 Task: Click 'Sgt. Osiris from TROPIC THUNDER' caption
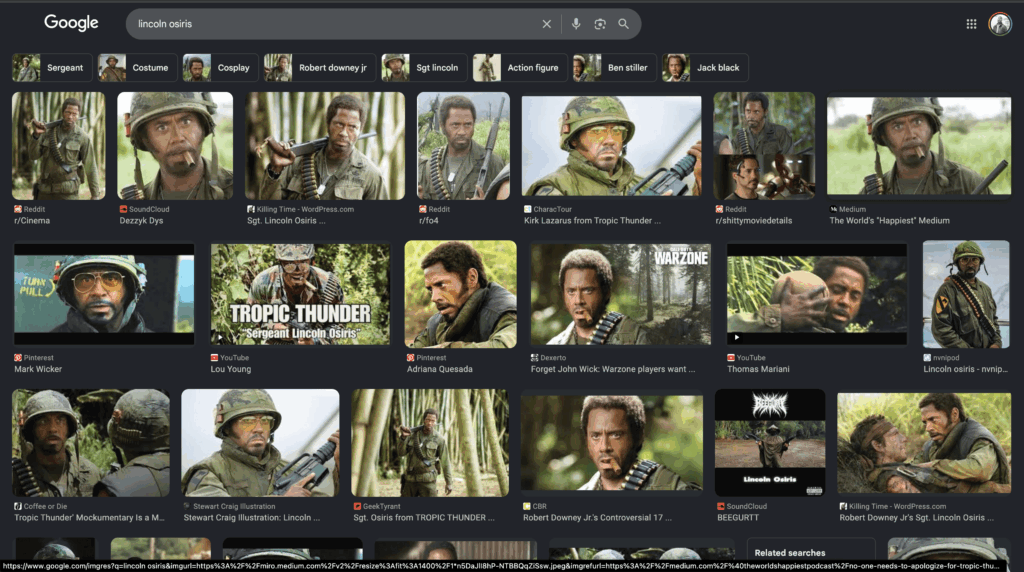coord(424,518)
